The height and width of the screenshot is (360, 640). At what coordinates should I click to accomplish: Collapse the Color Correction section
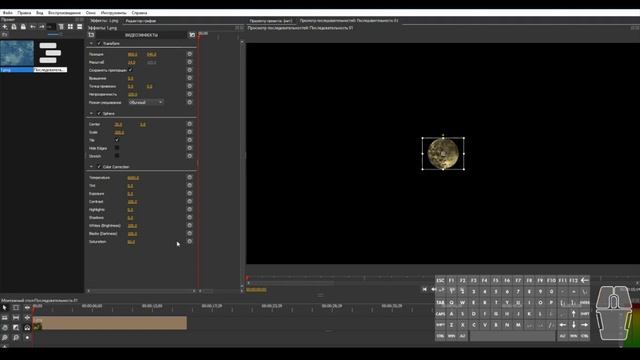pos(91,167)
